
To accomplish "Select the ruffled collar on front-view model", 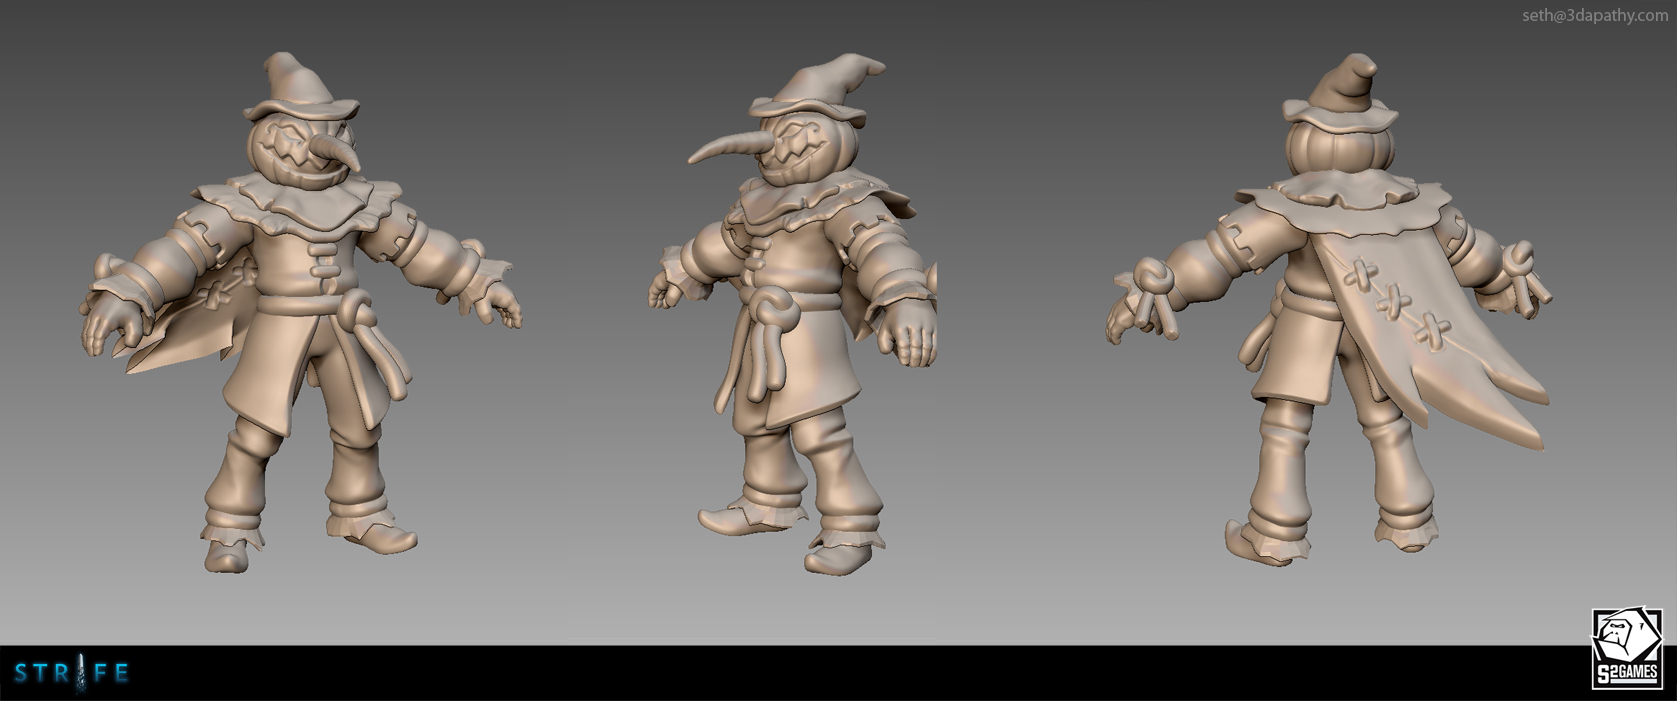I will coord(300,205).
